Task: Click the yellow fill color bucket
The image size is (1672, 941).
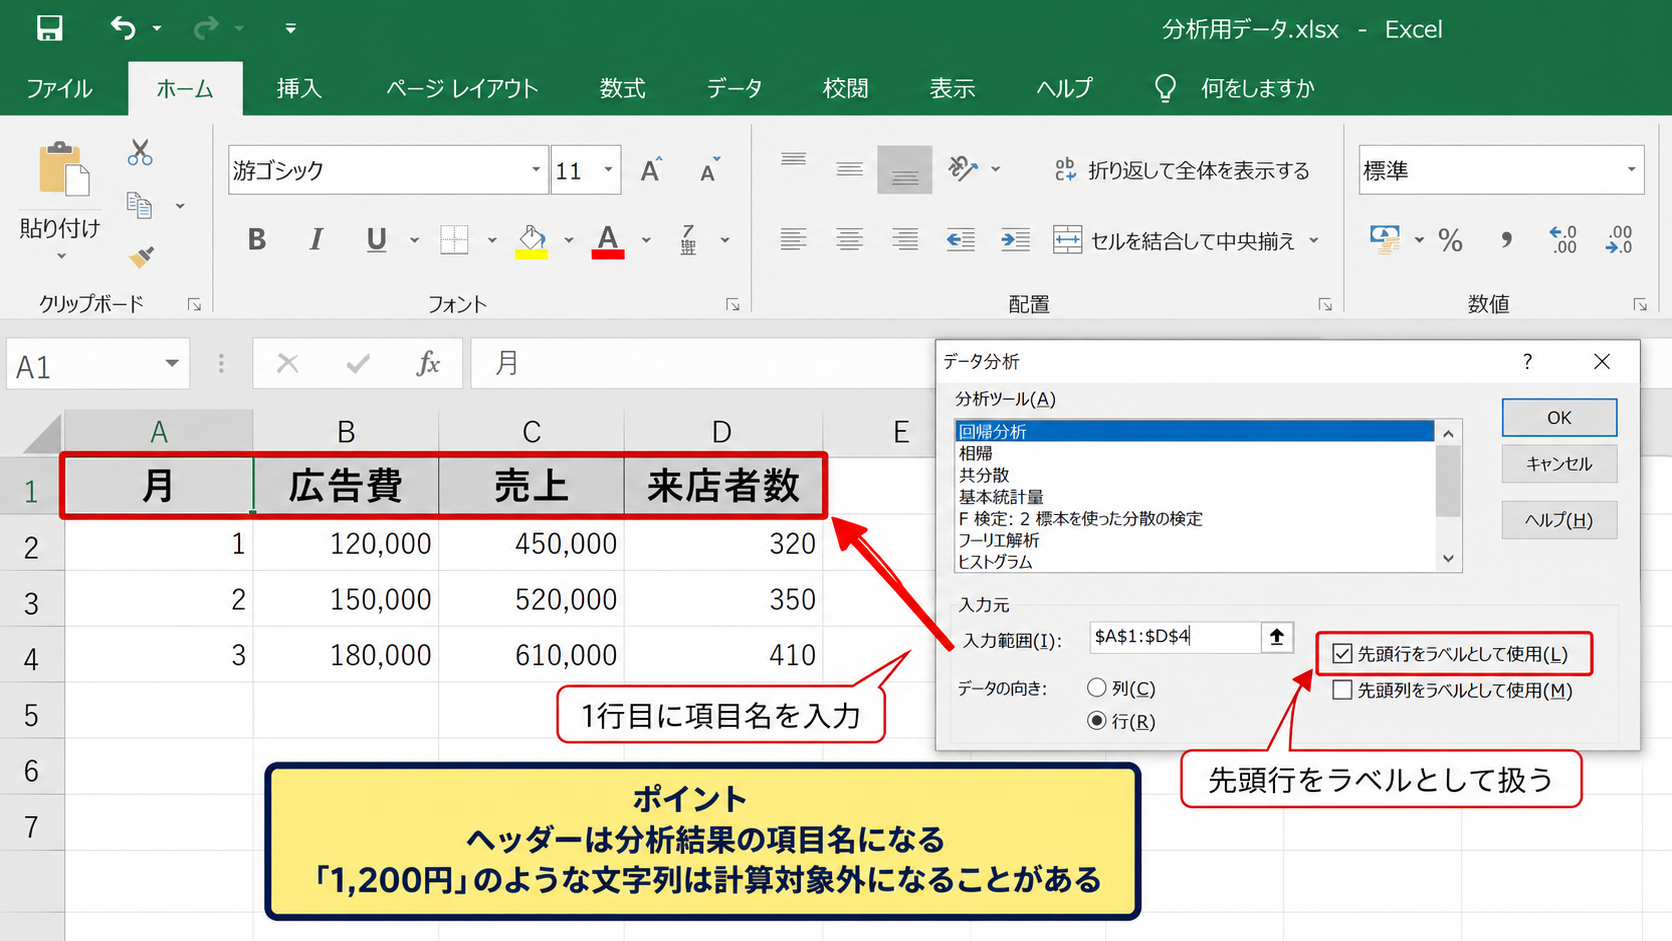Action: 532,240
